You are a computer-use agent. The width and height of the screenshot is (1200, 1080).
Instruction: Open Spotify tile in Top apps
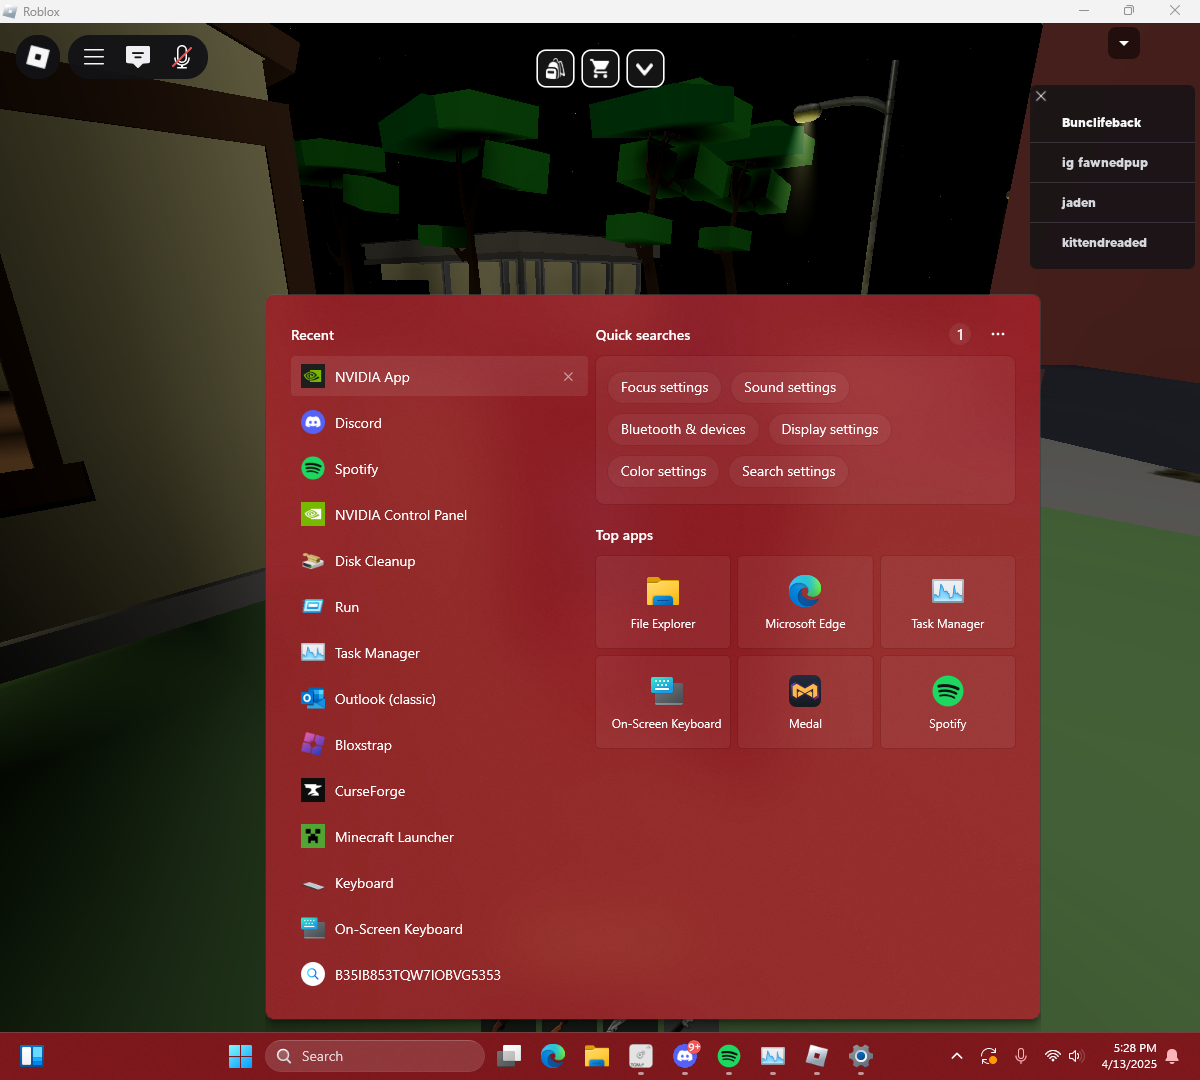pyautogui.click(x=948, y=702)
